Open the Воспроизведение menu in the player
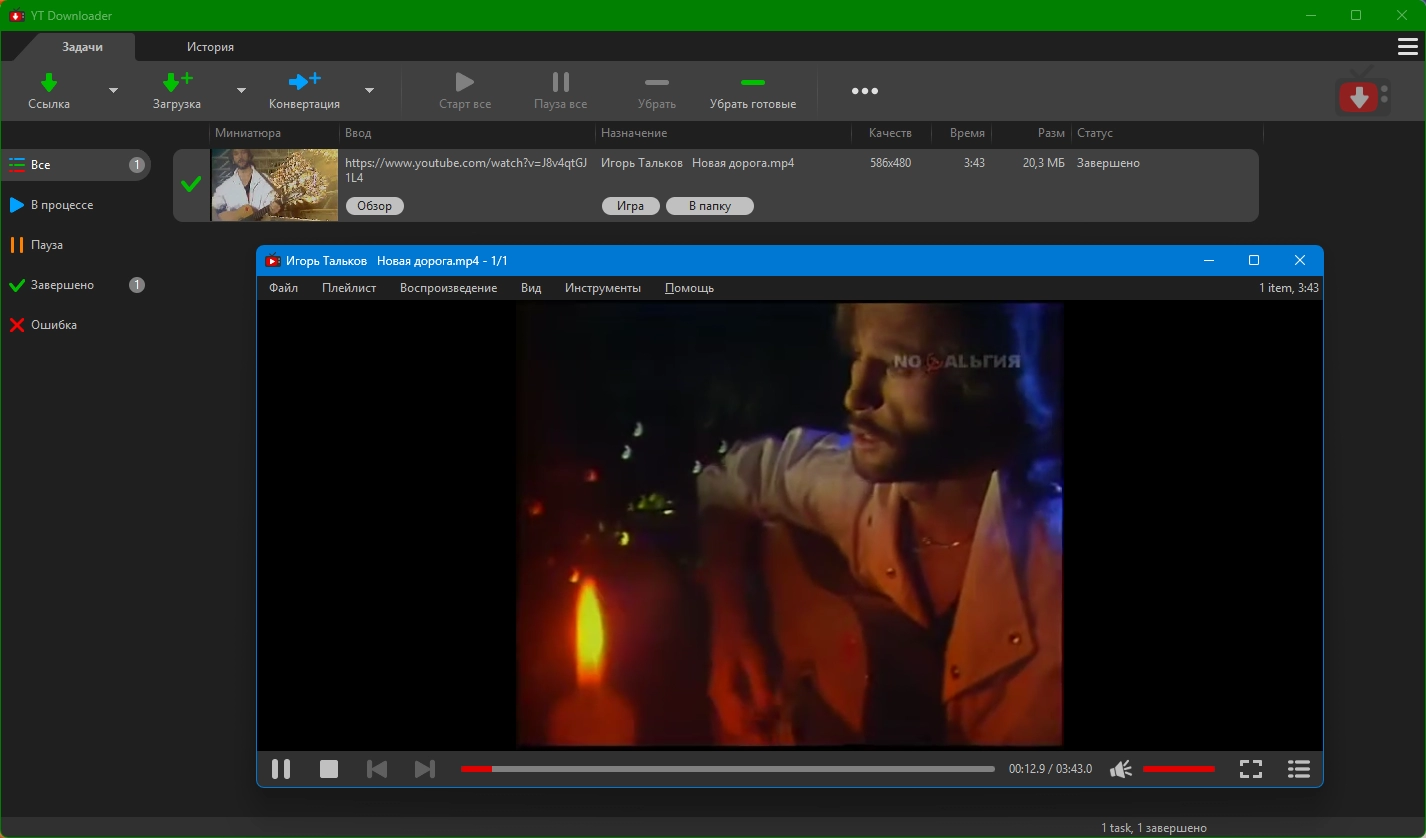1426x838 pixels. pos(448,288)
